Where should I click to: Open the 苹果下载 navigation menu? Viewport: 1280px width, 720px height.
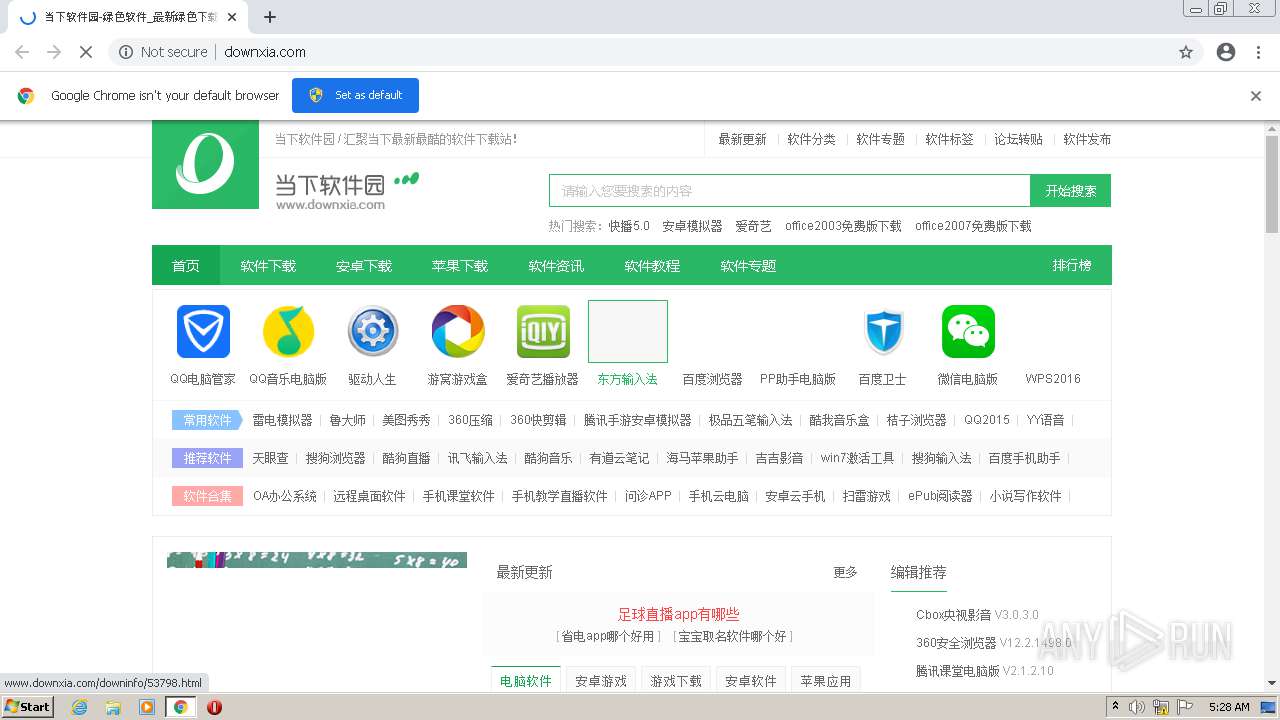[x=460, y=266]
